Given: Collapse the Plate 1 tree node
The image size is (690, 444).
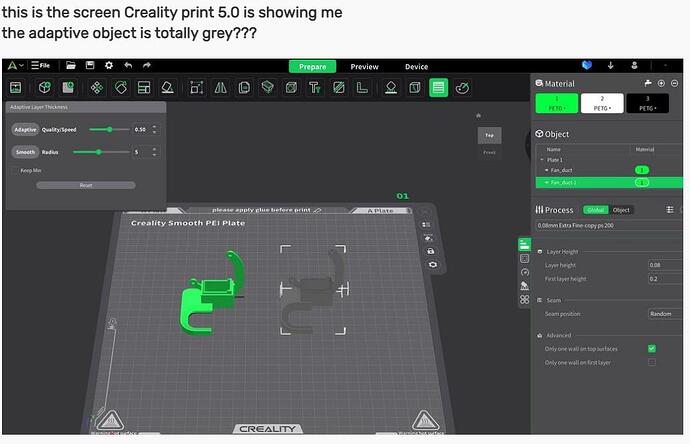Looking at the screenshot, I should [x=540, y=159].
